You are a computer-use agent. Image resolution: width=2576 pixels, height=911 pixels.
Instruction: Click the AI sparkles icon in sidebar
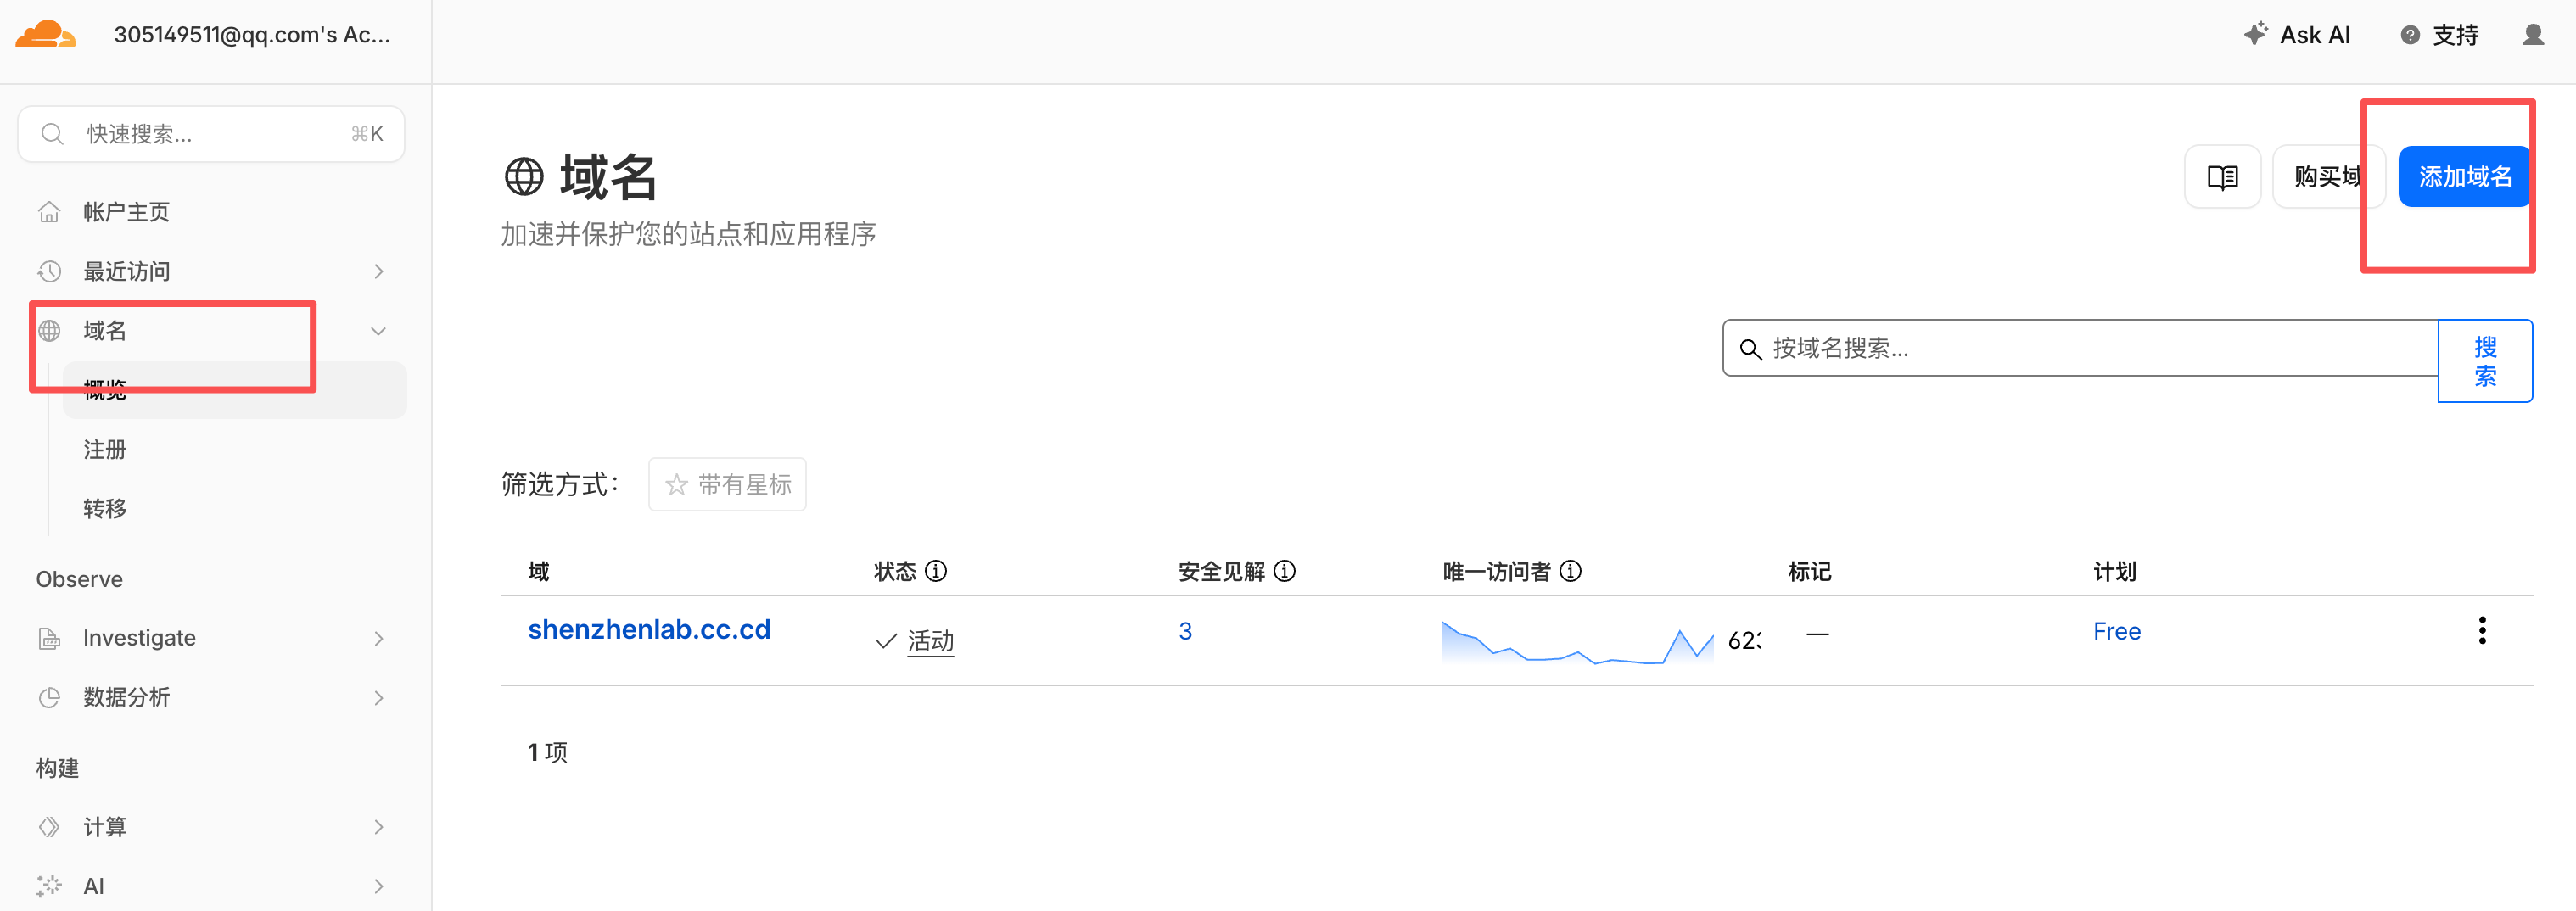(x=49, y=886)
